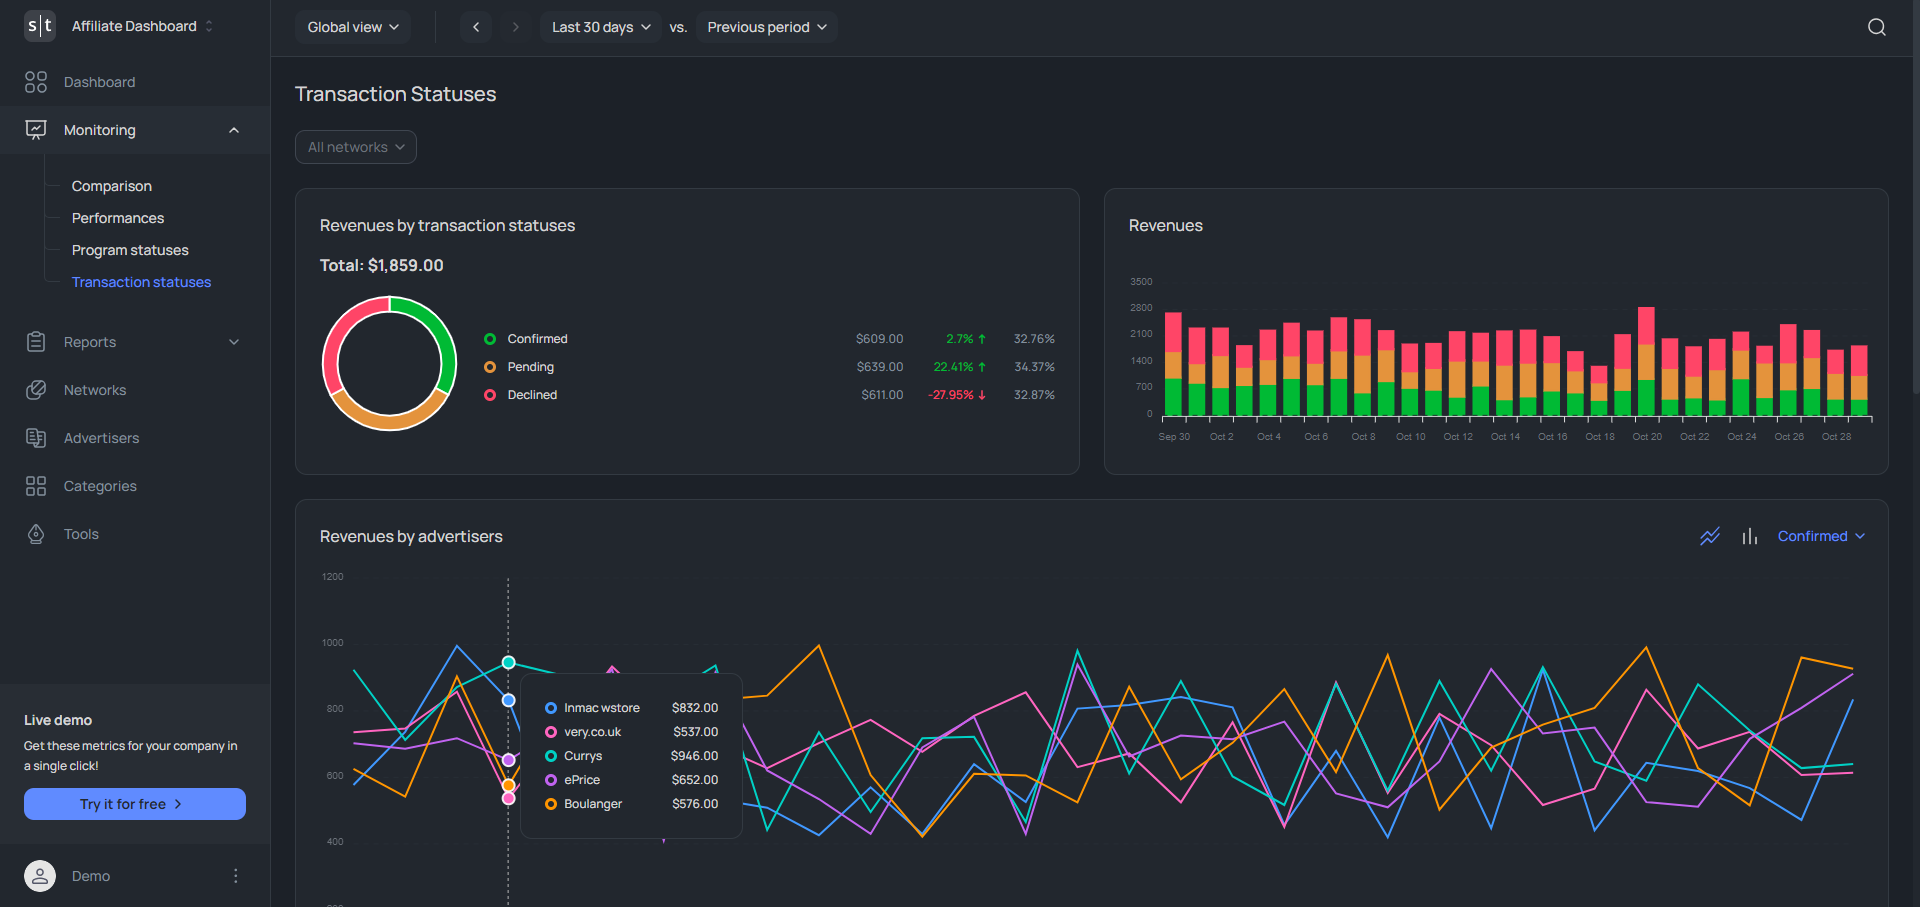Image resolution: width=1920 pixels, height=907 pixels.
Task: Click the Inmac wstore tooltip row
Action: coord(631,708)
